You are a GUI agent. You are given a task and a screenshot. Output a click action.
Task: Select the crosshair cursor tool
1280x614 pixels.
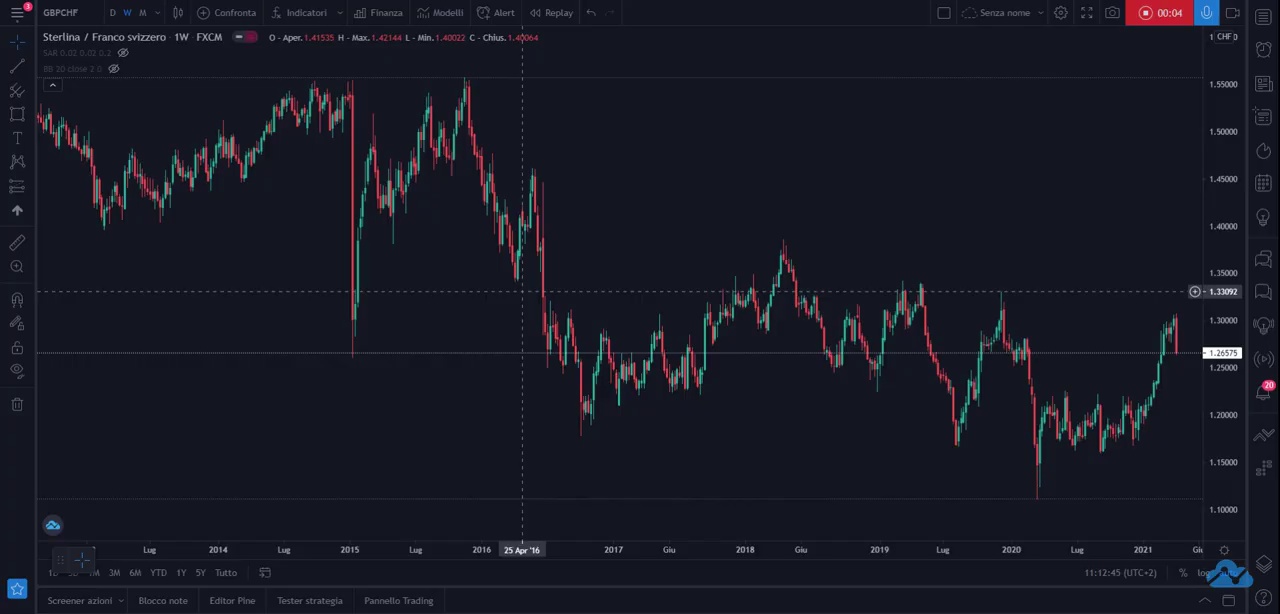pos(17,42)
